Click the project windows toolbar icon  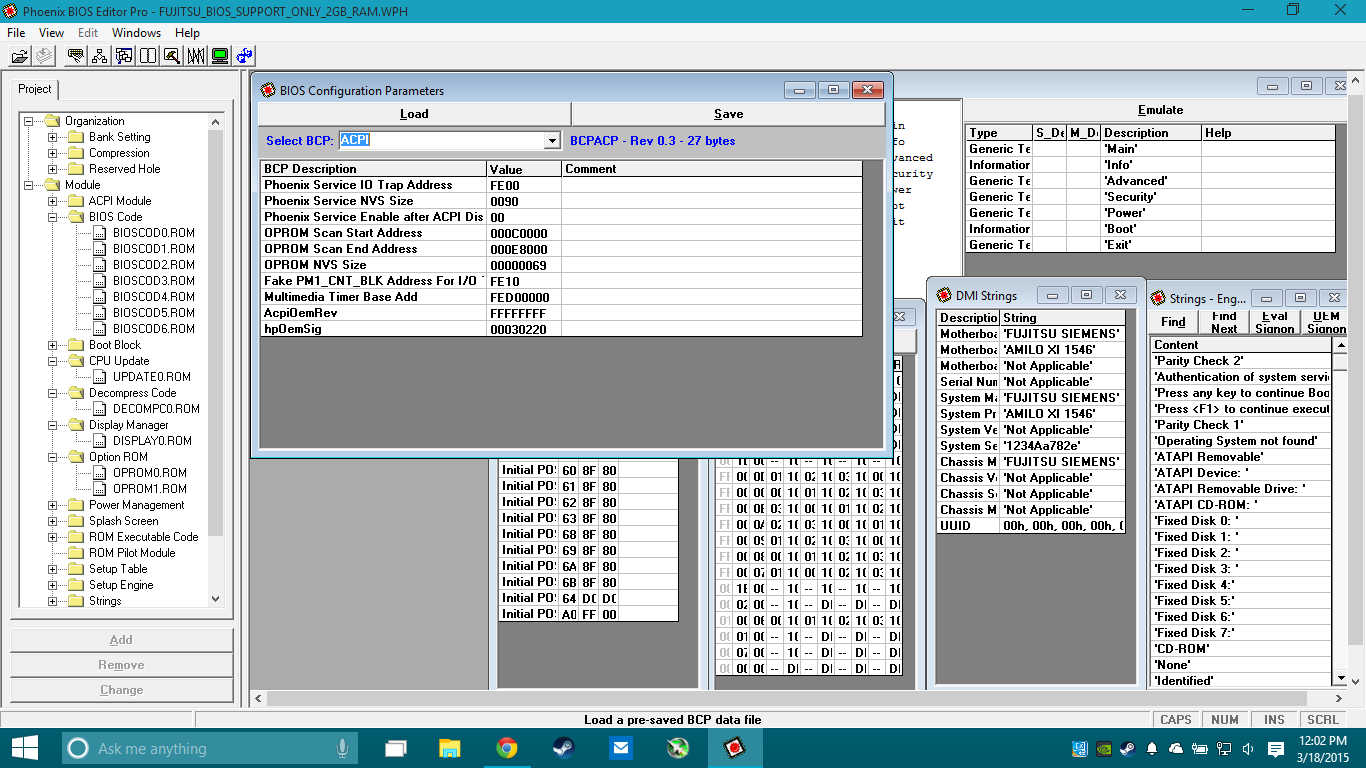pos(124,56)
